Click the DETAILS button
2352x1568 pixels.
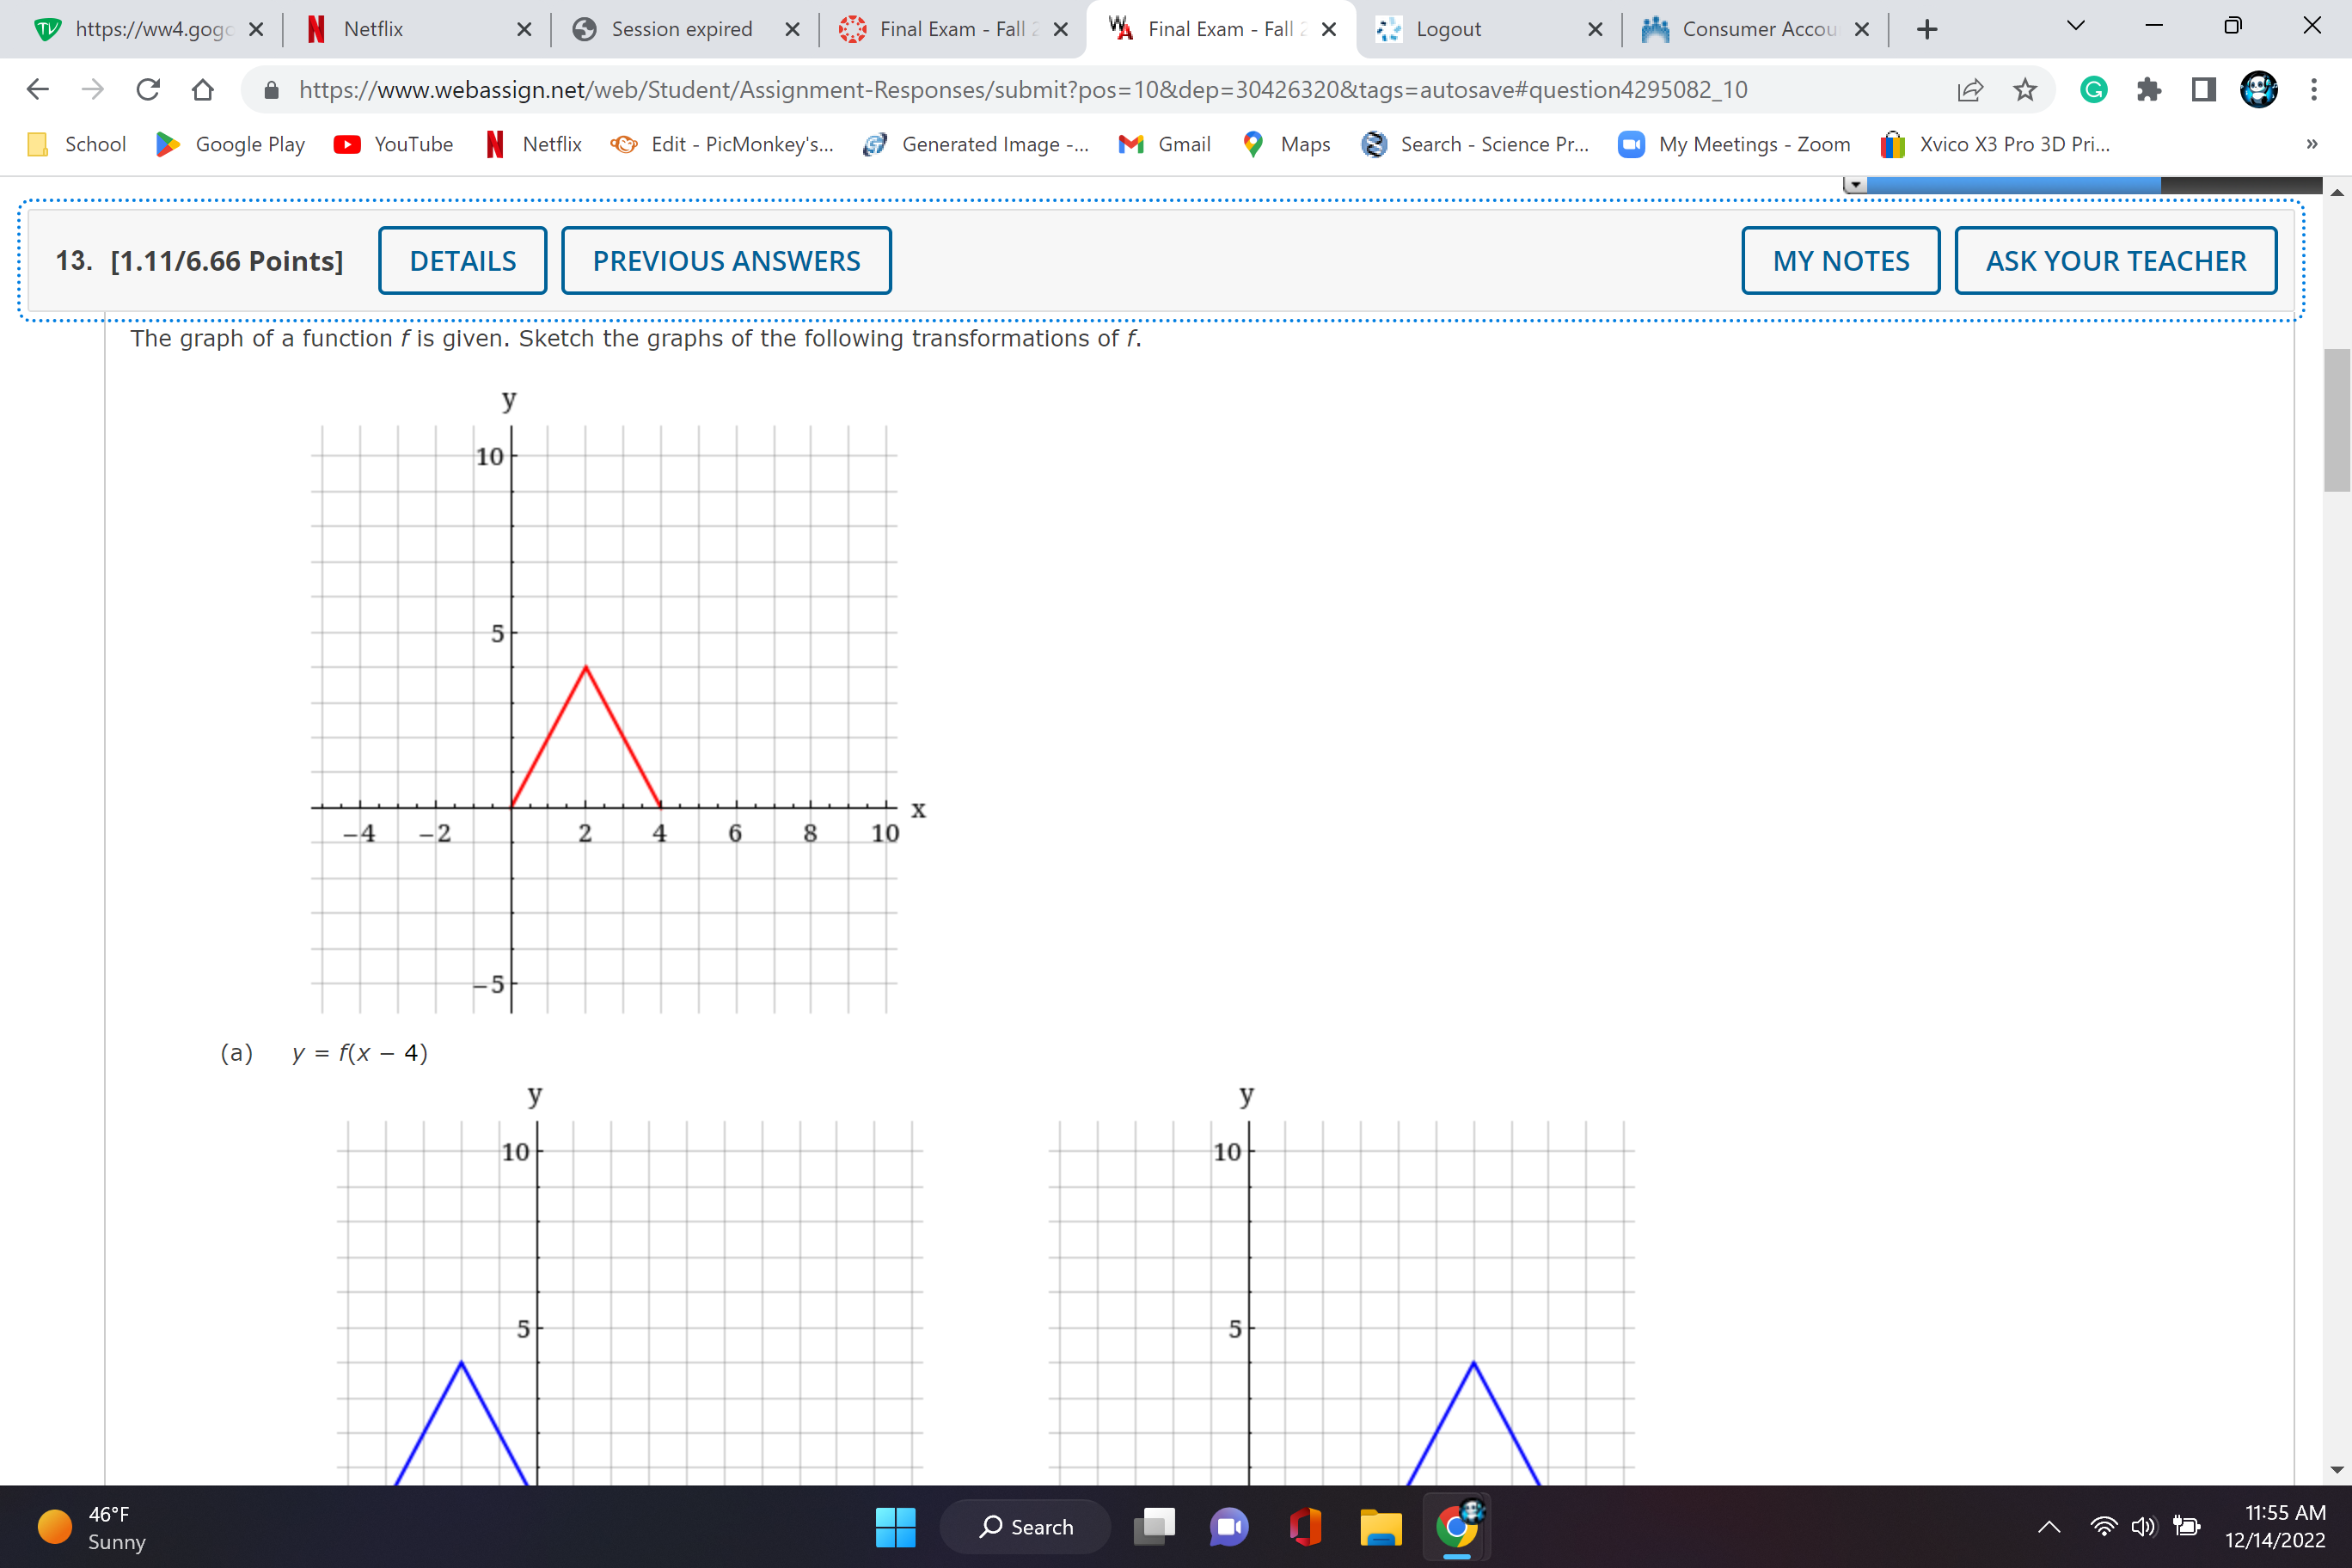pos(462,261)
